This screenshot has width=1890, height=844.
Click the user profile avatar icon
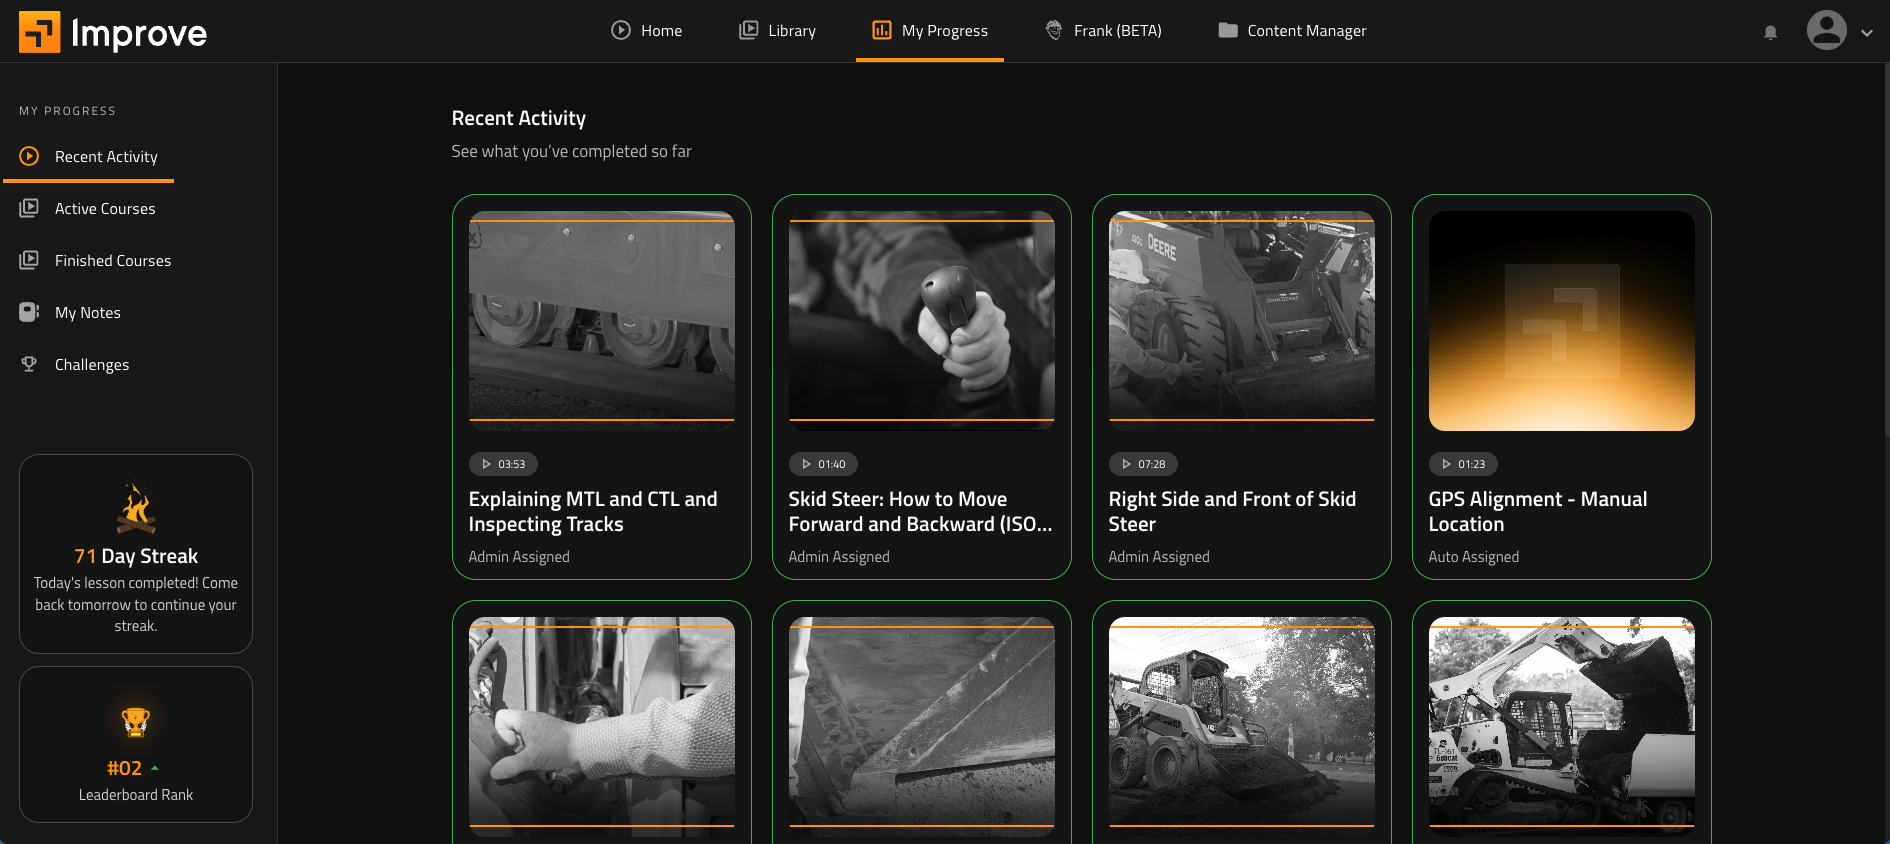pos(1826,30)
